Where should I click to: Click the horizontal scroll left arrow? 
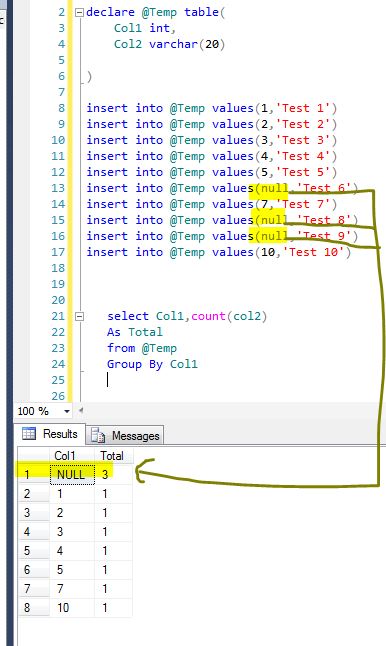[81, 410]
